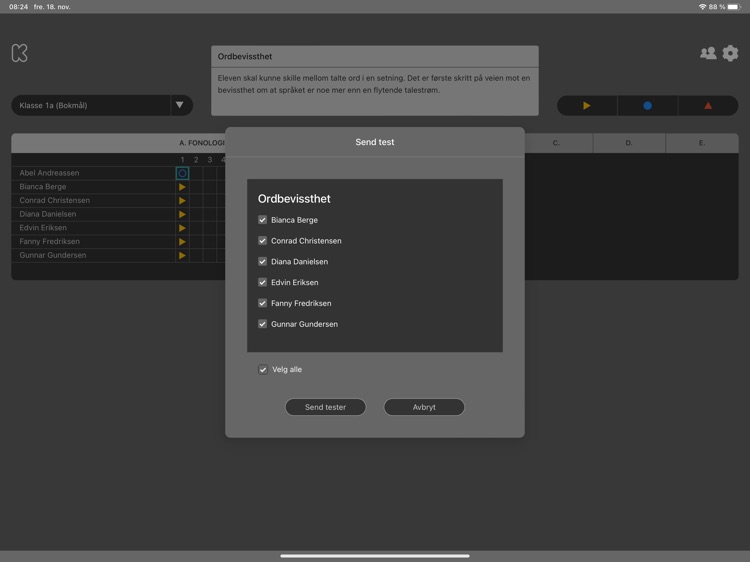The image size is (750, 562).
Task: Uncheck Conrad Christensen in the dialog
Action: [262, 241]
